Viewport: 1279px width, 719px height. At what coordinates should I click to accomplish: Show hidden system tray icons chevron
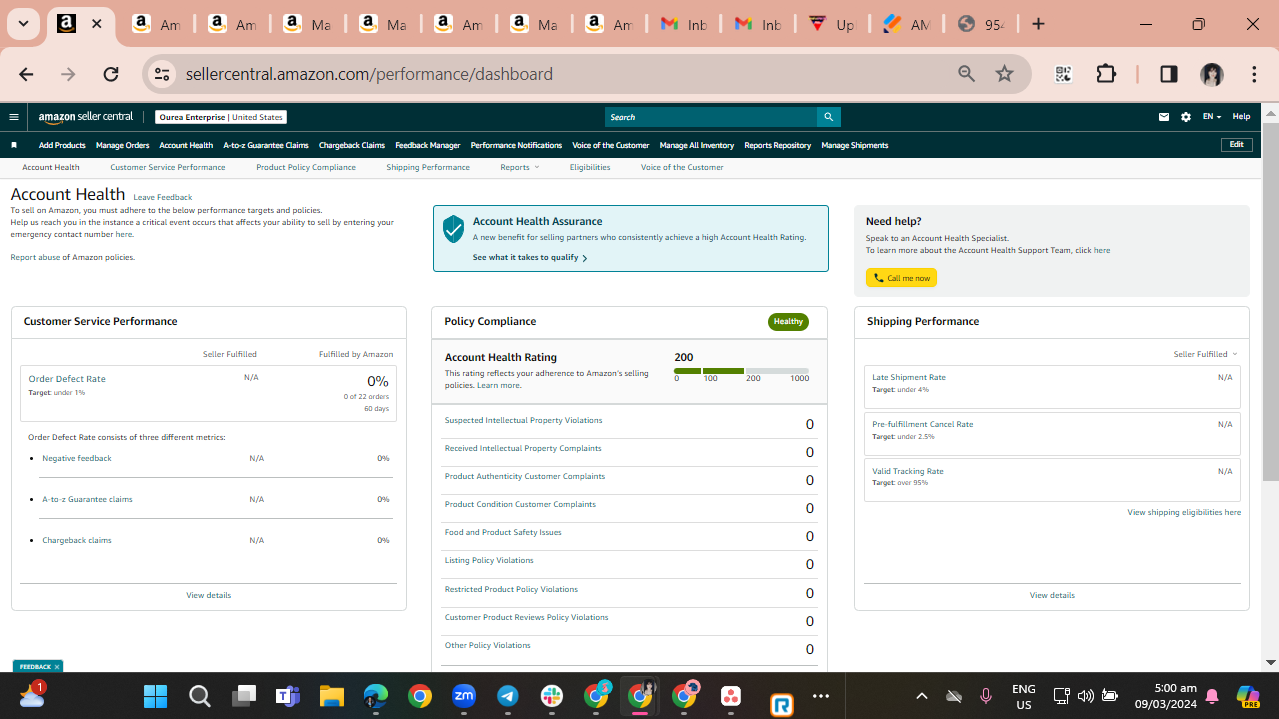(x=922, y=696)
